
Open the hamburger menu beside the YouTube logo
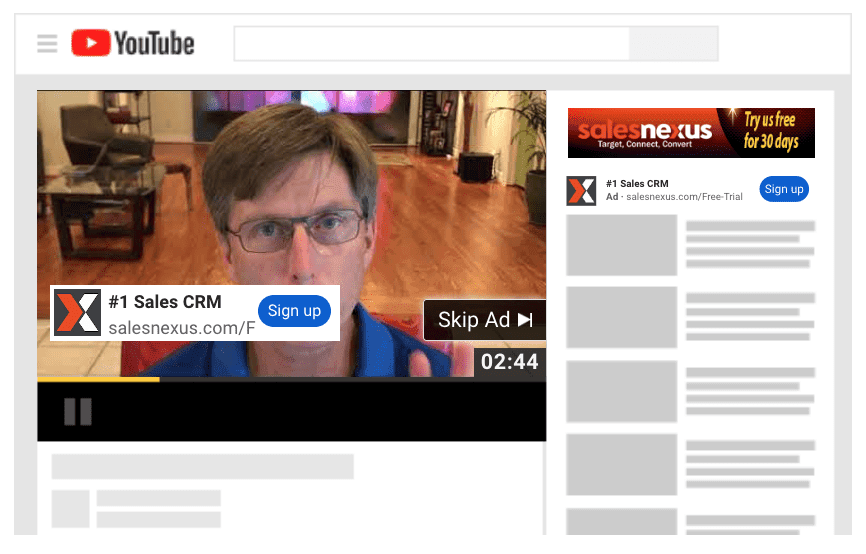tap(47, 44)
